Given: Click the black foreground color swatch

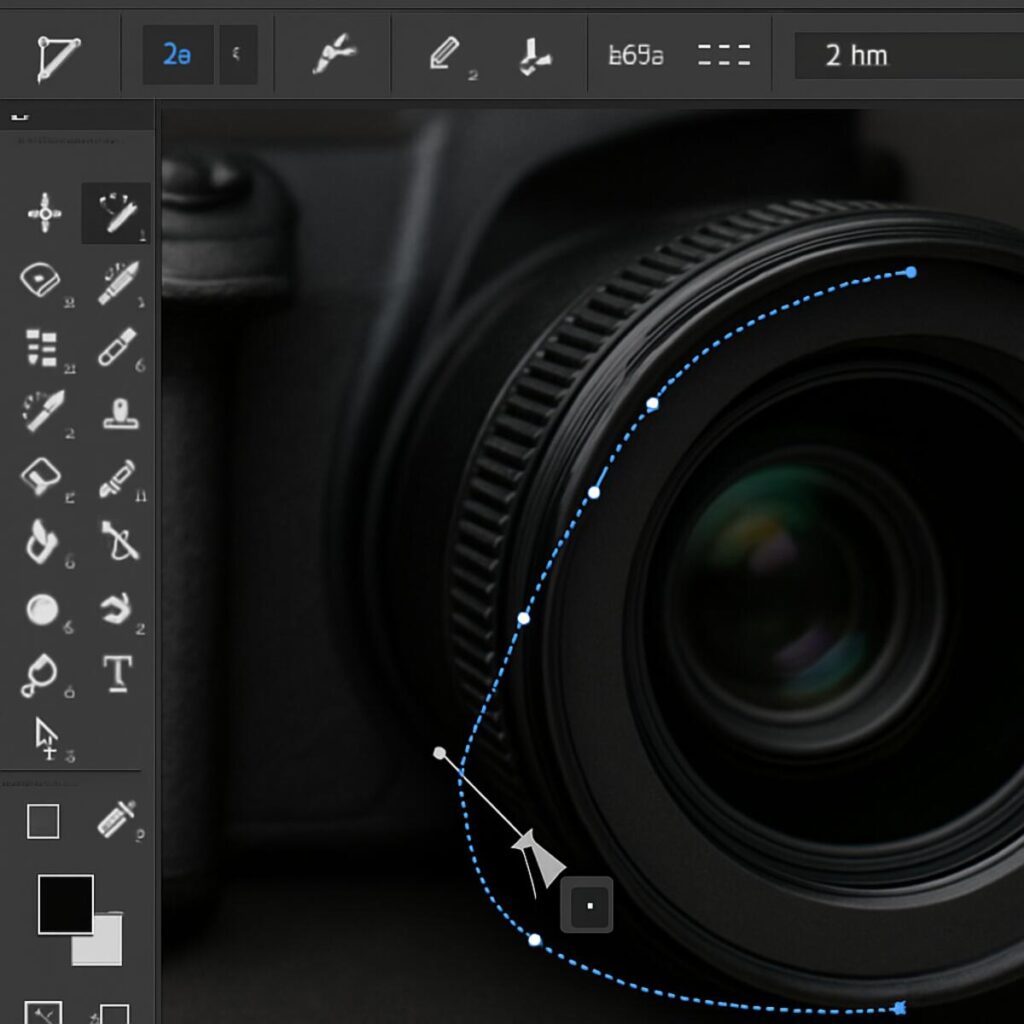Looking at the screenshot, I should point(66,904).
